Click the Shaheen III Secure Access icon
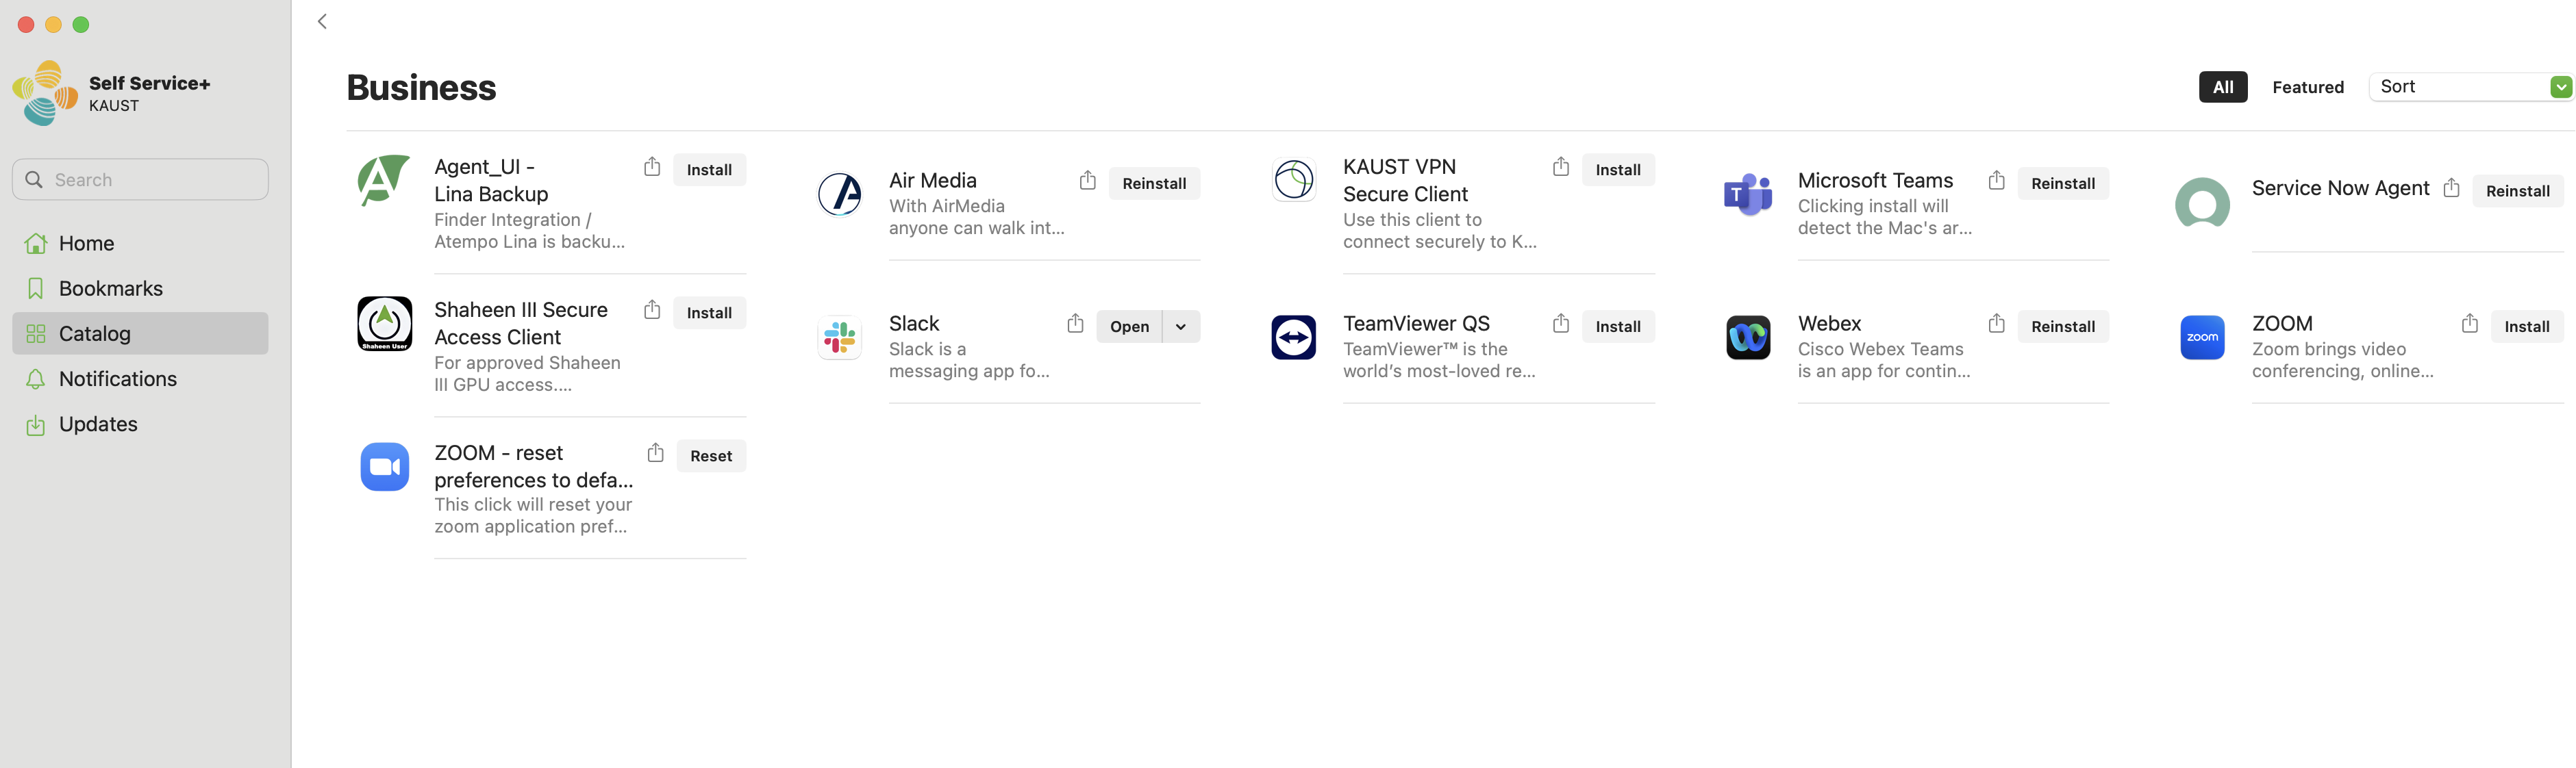 click(x=384, y=324)
